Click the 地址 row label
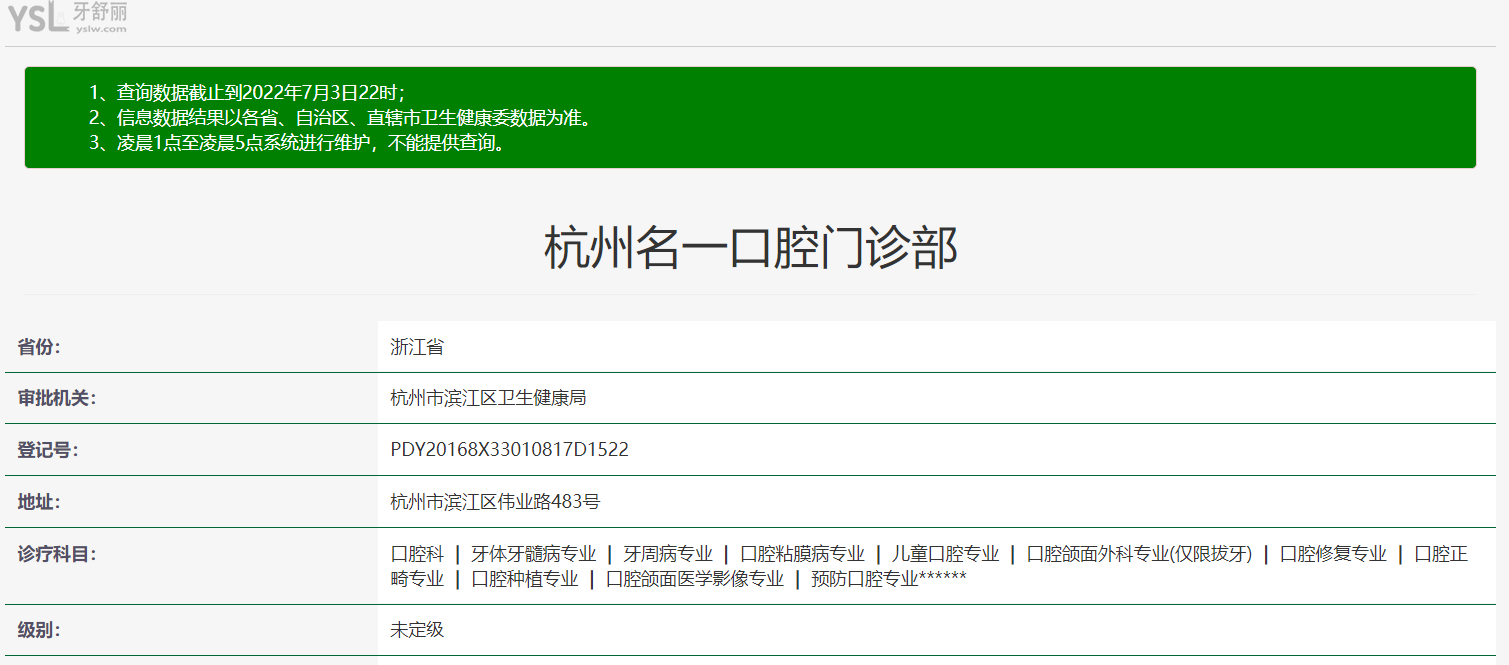 pos(39,502)
